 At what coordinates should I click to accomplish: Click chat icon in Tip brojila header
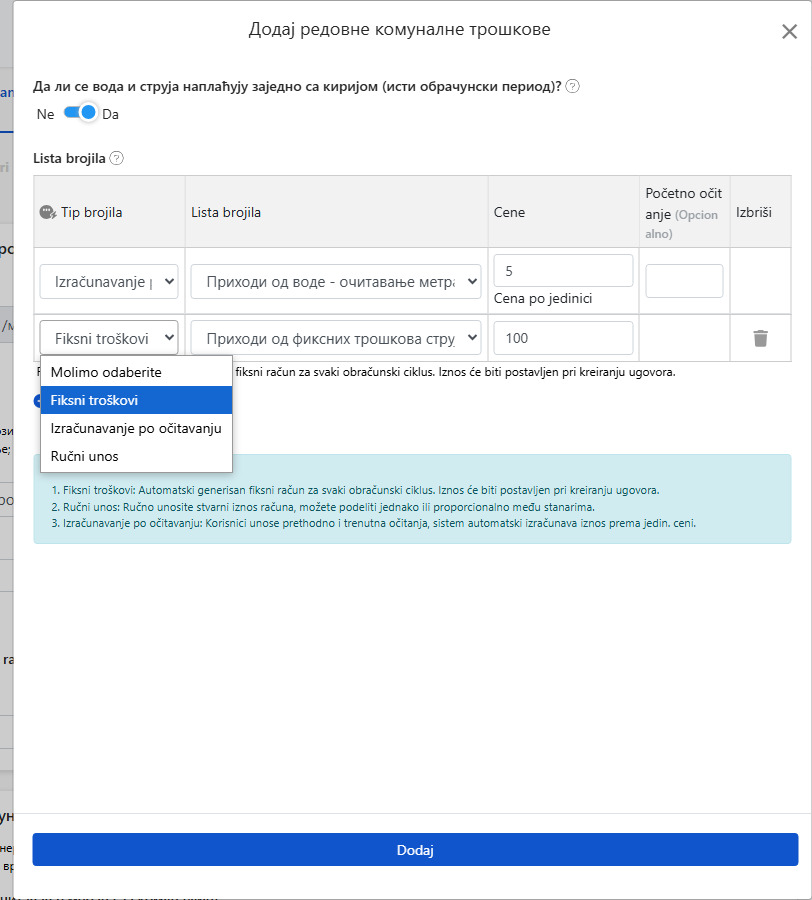48,212
